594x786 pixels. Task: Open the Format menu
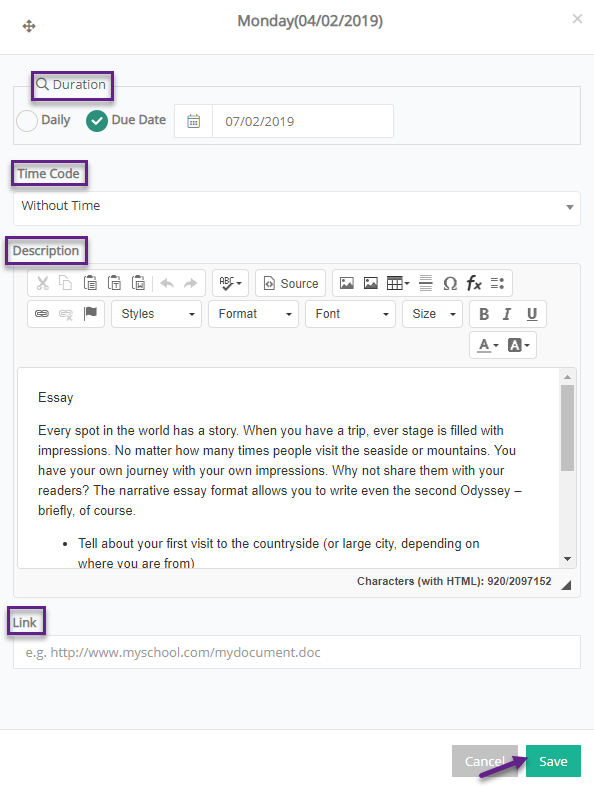point(253,314)
